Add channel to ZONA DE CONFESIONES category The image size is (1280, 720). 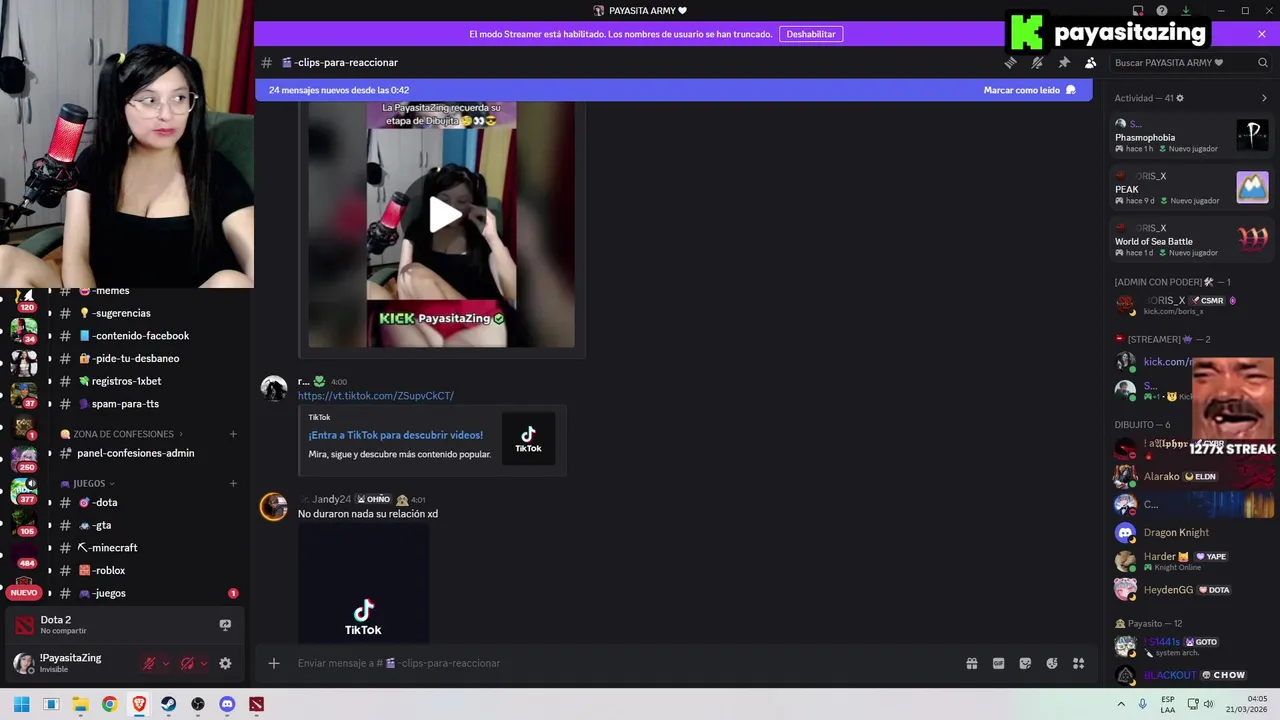233,434
